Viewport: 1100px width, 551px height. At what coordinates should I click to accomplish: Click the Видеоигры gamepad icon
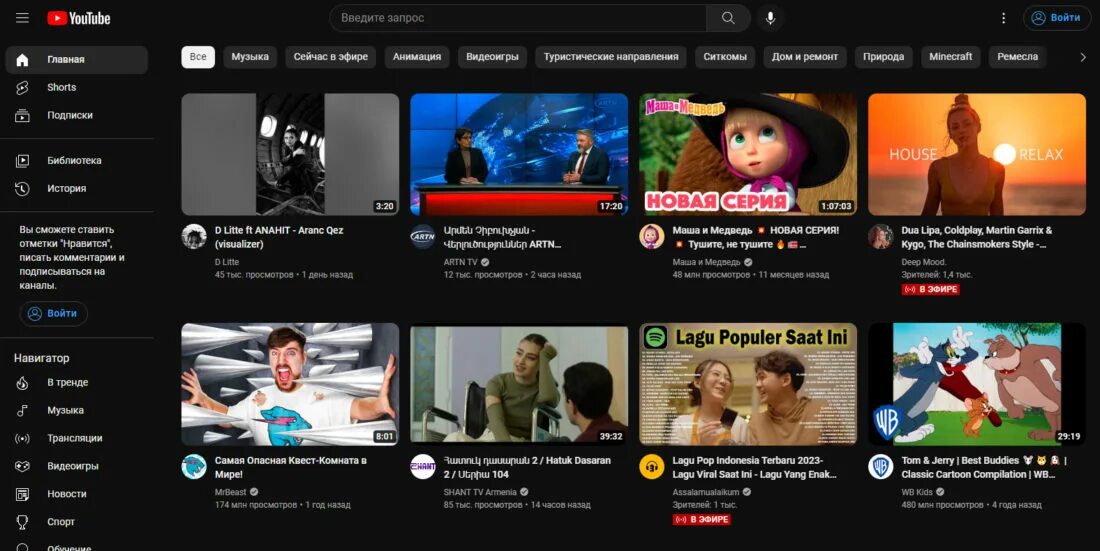[22, 466]
